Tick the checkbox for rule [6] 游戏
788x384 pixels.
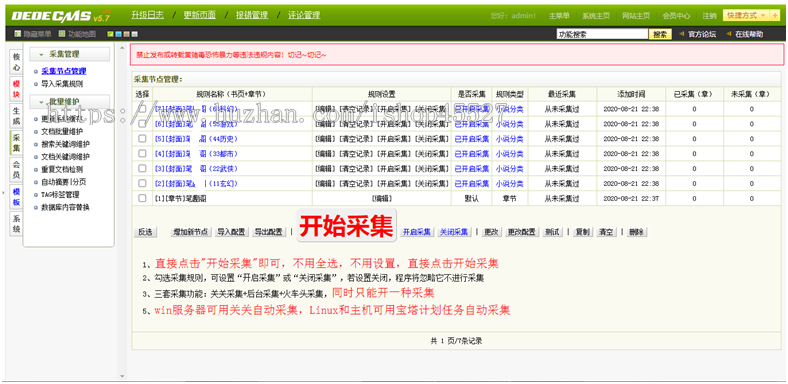click(x=142, y=124)
